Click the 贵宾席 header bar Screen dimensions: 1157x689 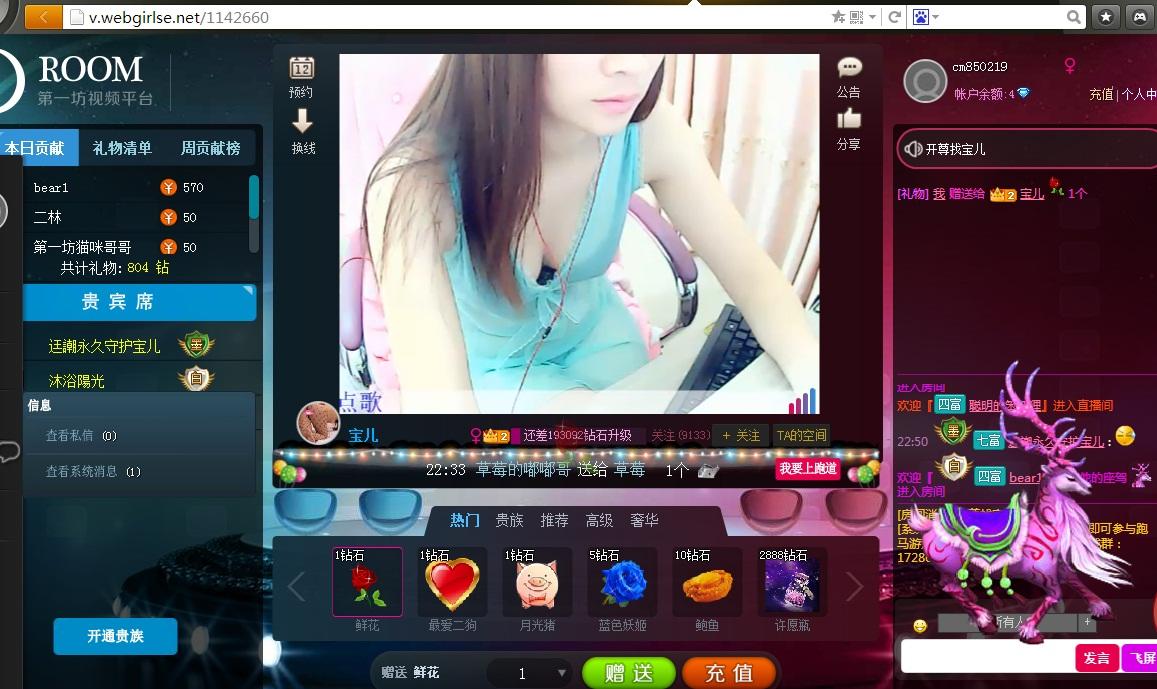[x=139, y=302]
